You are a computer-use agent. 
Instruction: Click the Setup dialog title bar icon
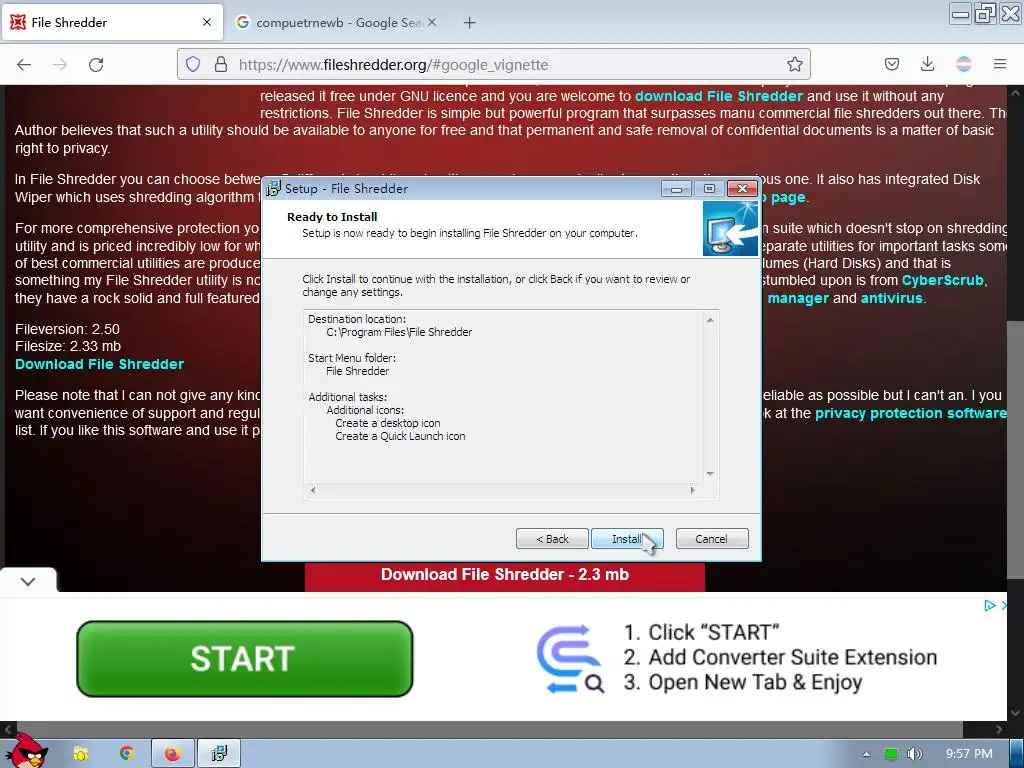pos(274,189)
